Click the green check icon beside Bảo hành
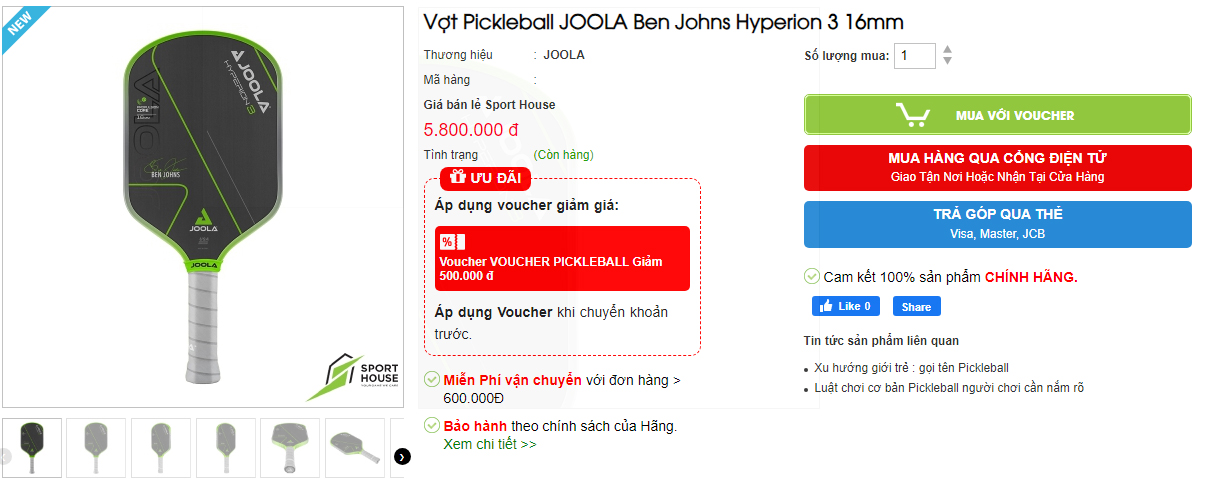This screenshot has width=1210, height=479. pos(432,425)
